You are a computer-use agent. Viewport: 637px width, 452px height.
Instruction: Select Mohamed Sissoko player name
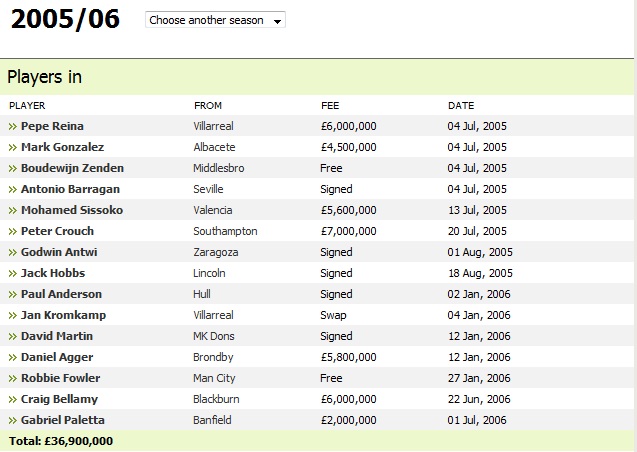(x=72, y=210)
